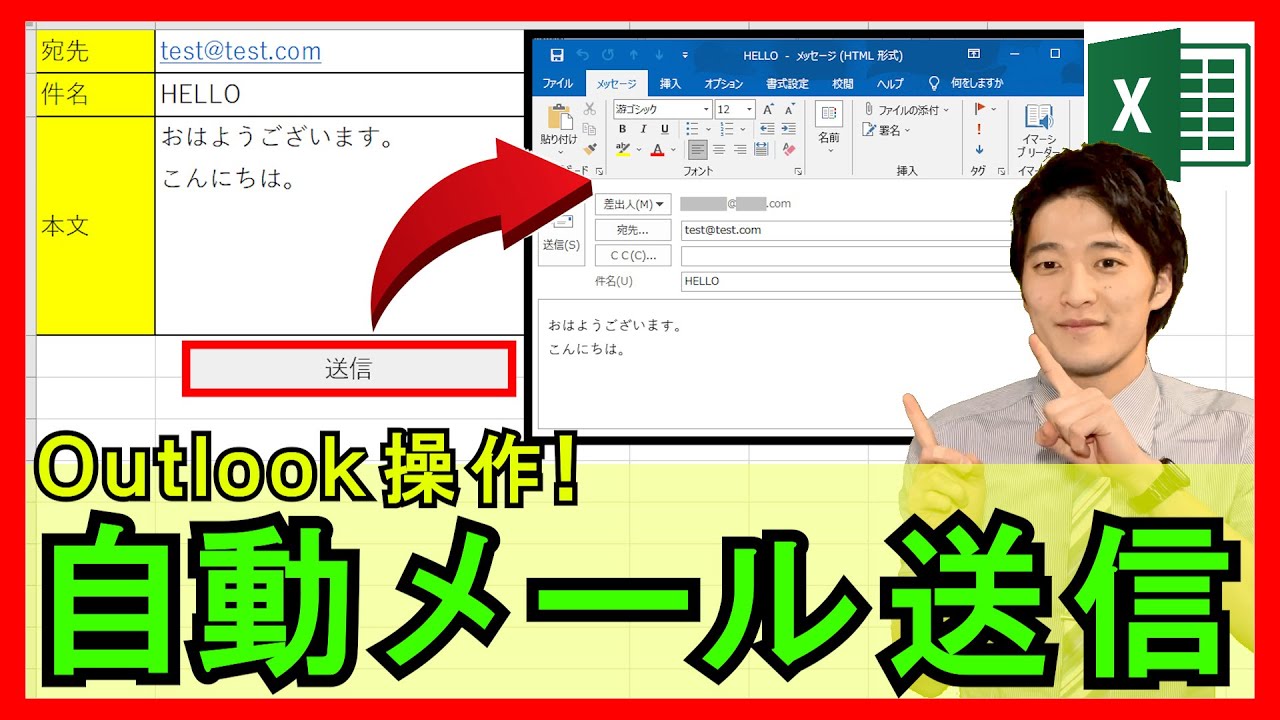Viewport: 1280px width, 720px height.
Task: Click the To field containing test@test.com
Action: (850, 230)
